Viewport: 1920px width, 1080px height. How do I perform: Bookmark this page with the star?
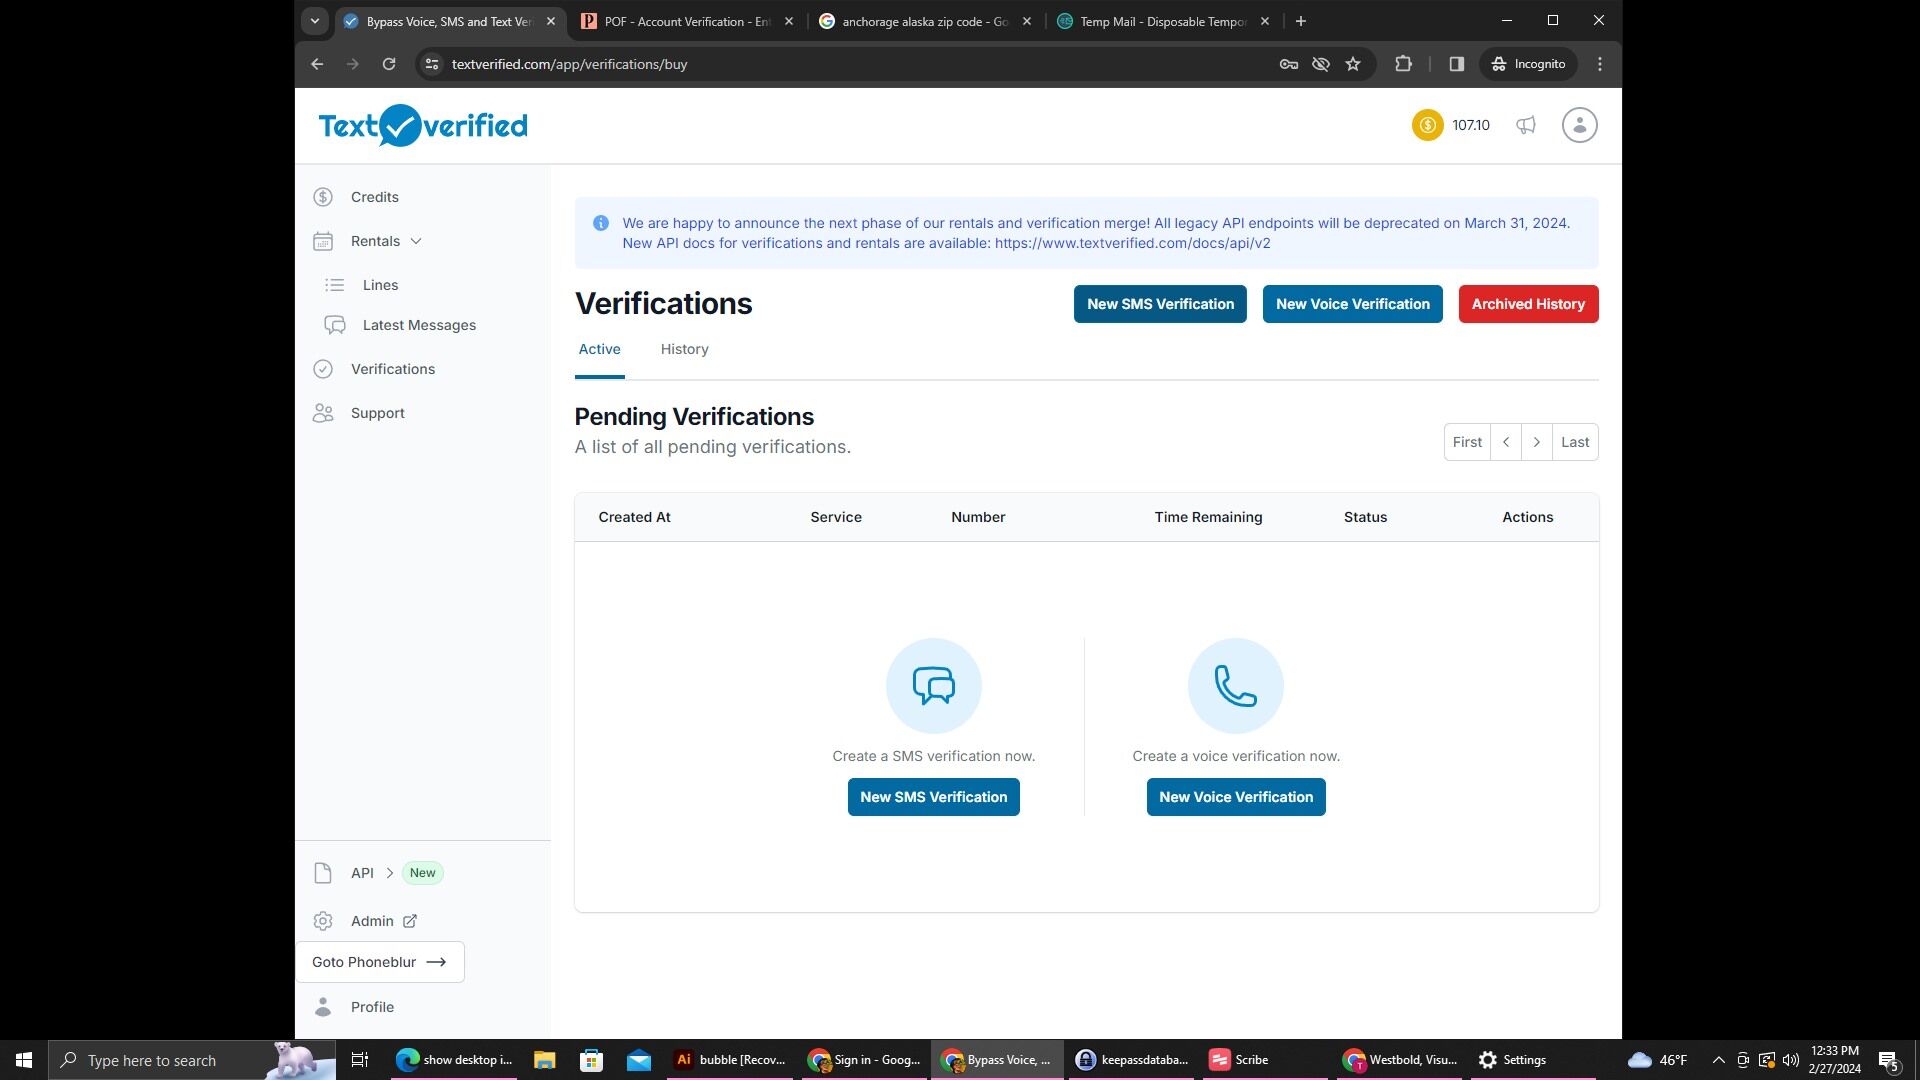1353,64
